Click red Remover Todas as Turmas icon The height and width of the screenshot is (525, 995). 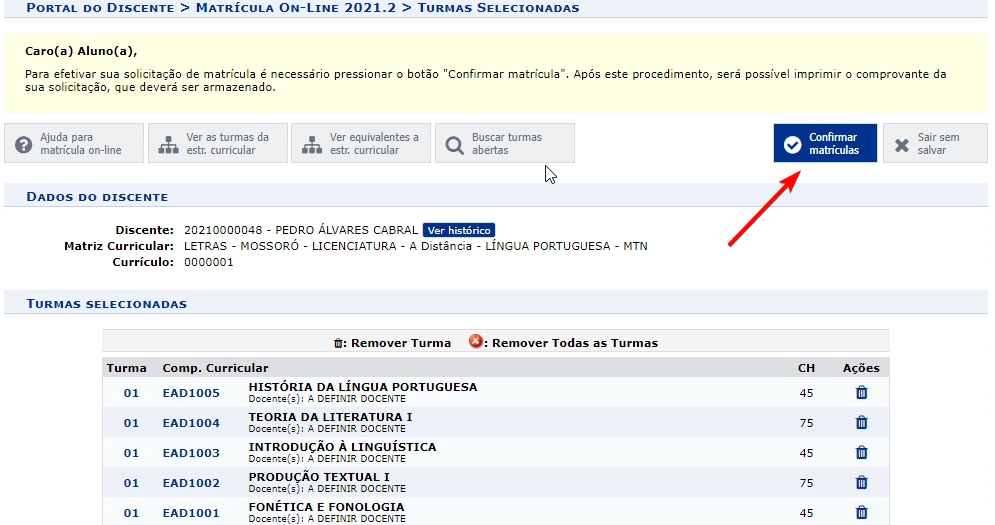pyautogui.click(x=475, y=342)
